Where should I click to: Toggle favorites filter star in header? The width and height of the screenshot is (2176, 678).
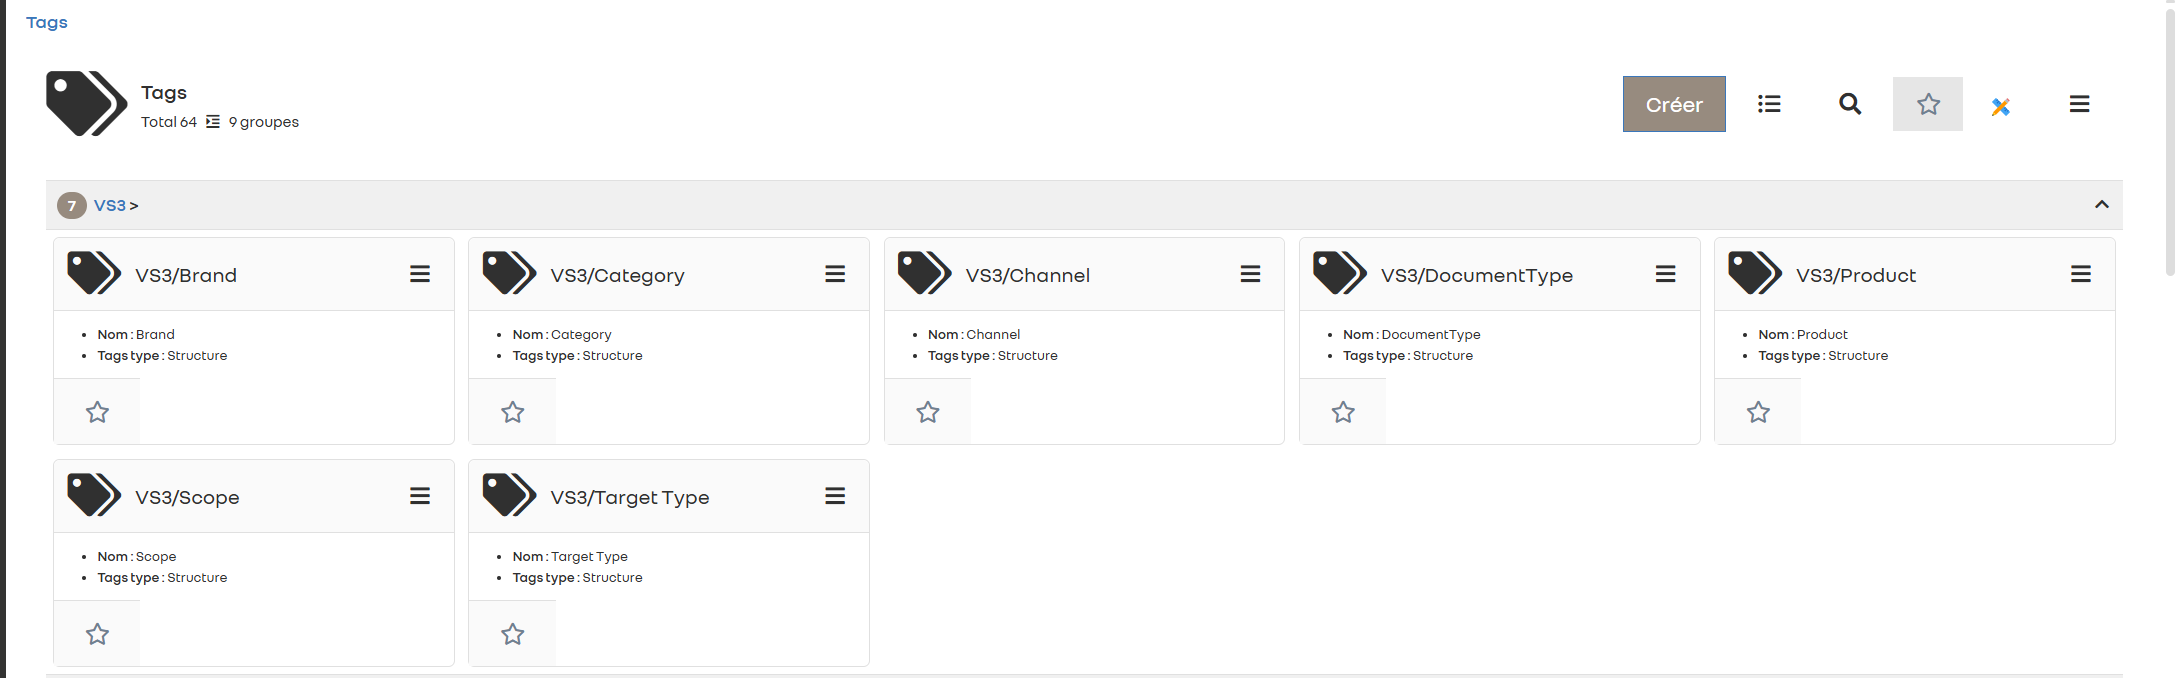pyautogui.click(x=1927, y=104)
